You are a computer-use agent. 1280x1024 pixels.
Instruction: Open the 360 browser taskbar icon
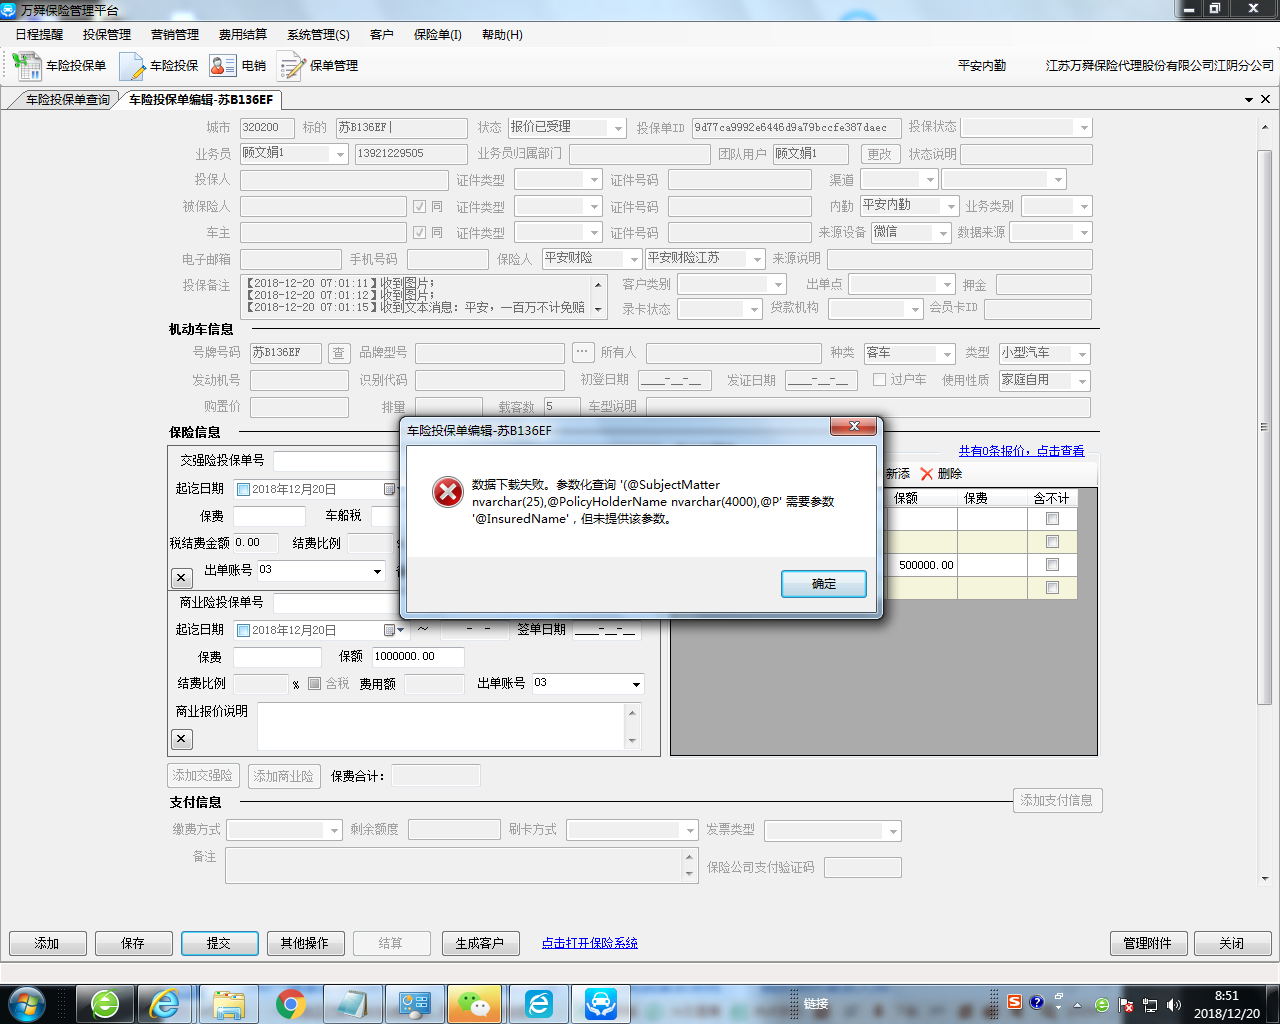[105, 1004]
